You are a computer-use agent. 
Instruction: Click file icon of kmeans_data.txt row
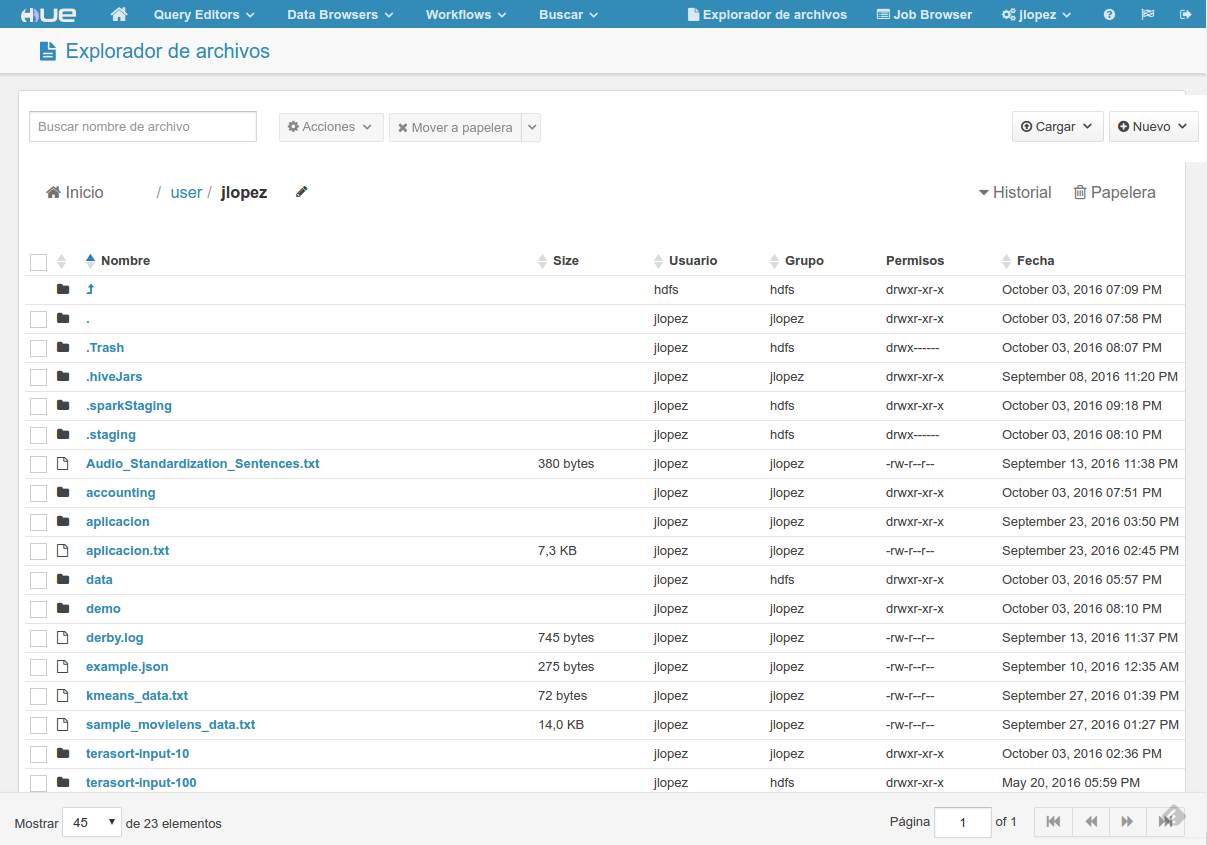click(x=63, y=695)
